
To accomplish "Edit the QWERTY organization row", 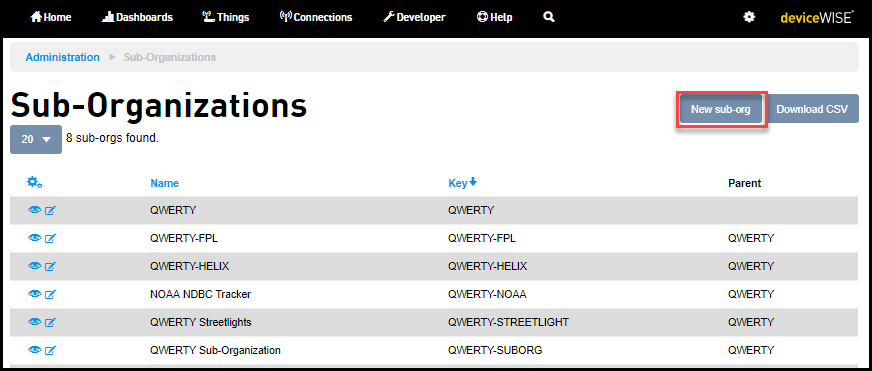I will click(x=50, y=210).
